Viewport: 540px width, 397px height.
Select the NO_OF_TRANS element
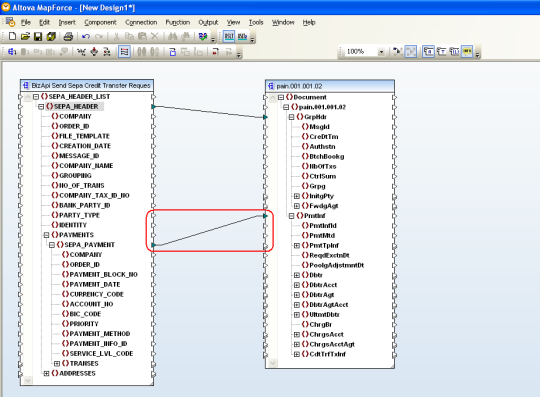click(x=82, y=186)
